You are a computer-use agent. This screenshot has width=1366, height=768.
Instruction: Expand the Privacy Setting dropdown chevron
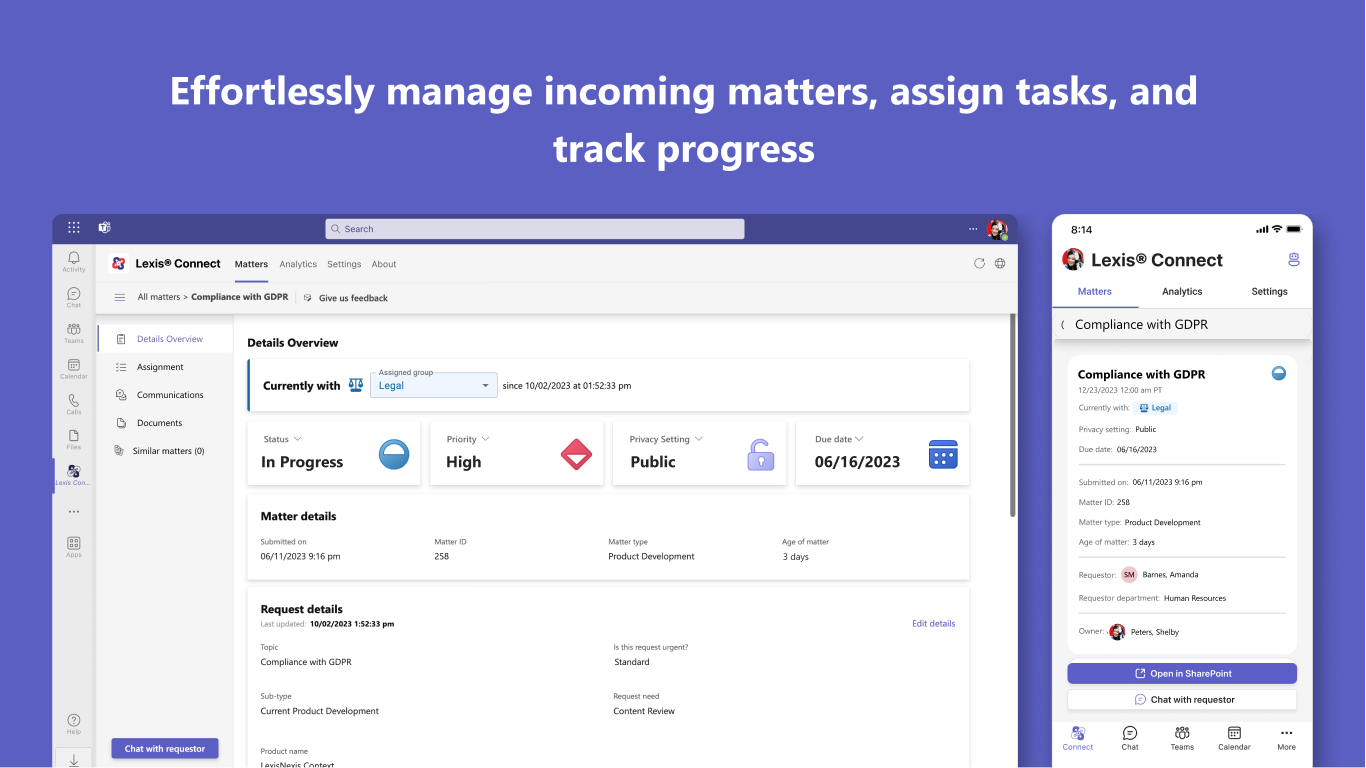[699, 439]
